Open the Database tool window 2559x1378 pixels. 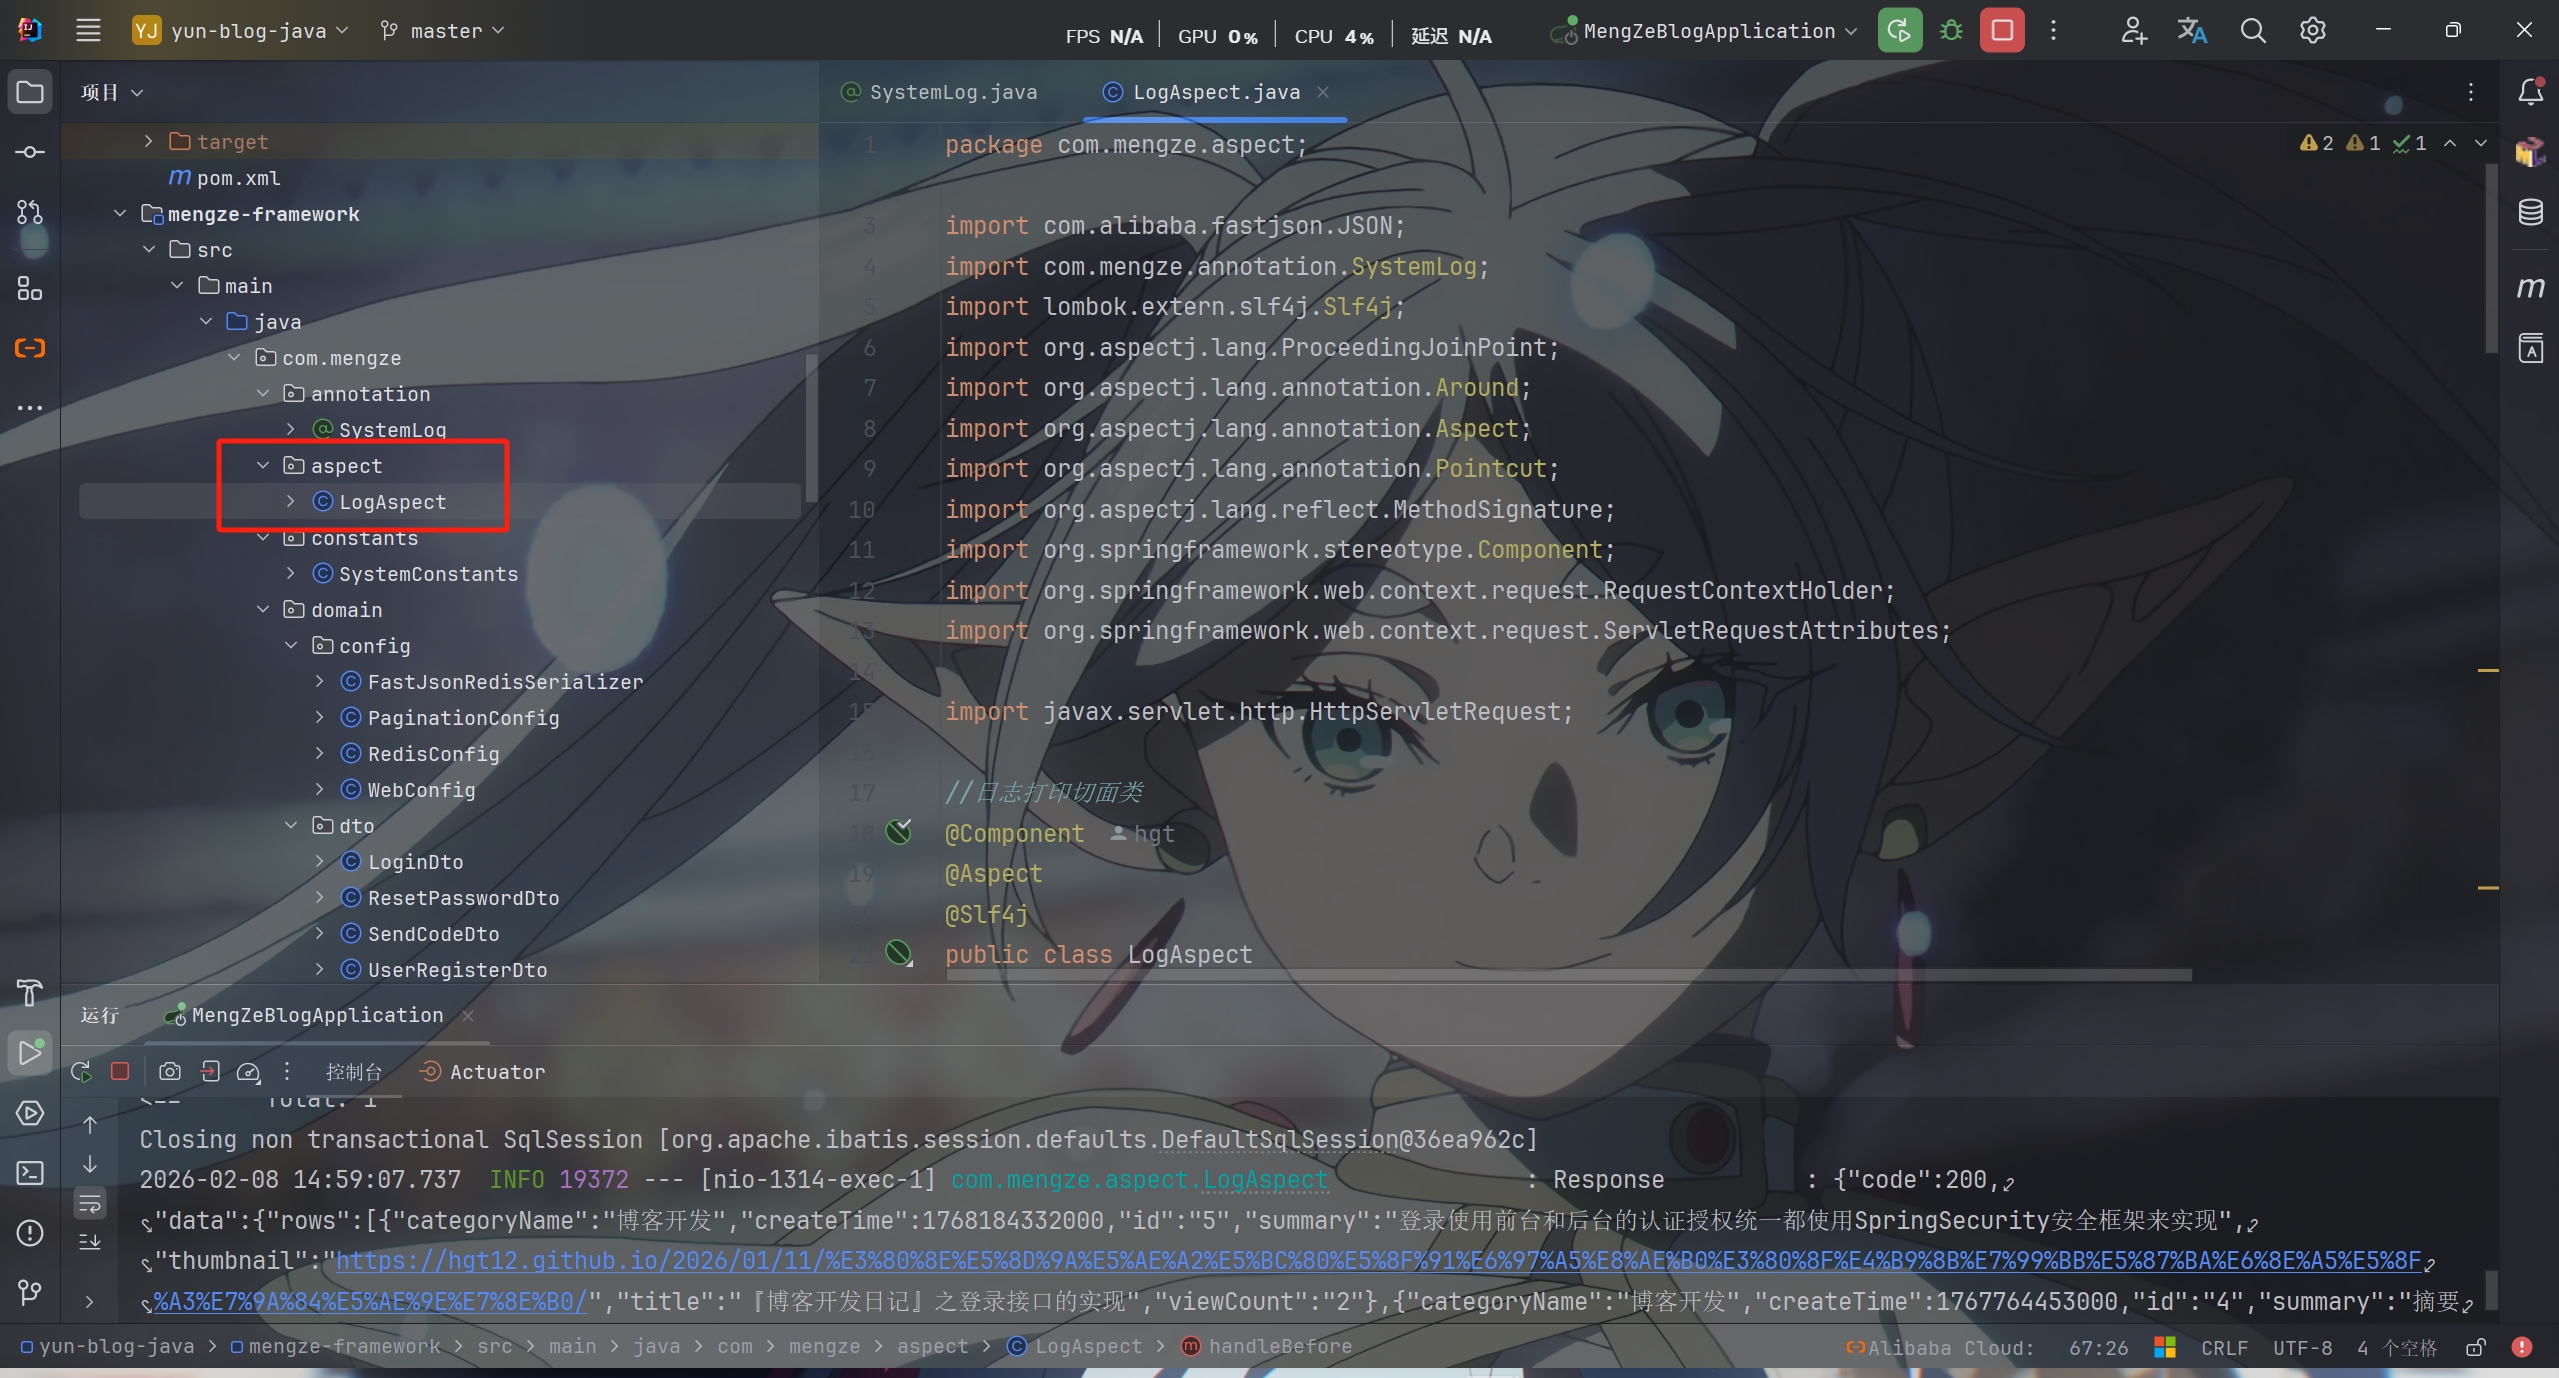(x=2530, y=212)
